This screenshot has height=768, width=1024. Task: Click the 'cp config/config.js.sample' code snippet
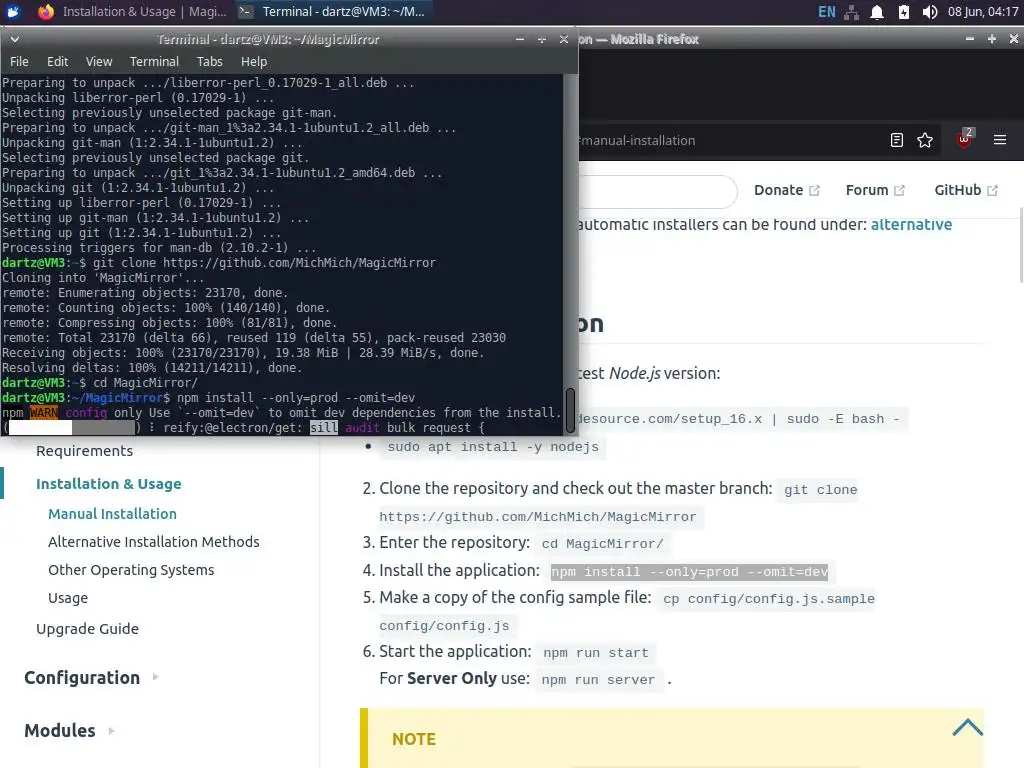tap(768, 598)
